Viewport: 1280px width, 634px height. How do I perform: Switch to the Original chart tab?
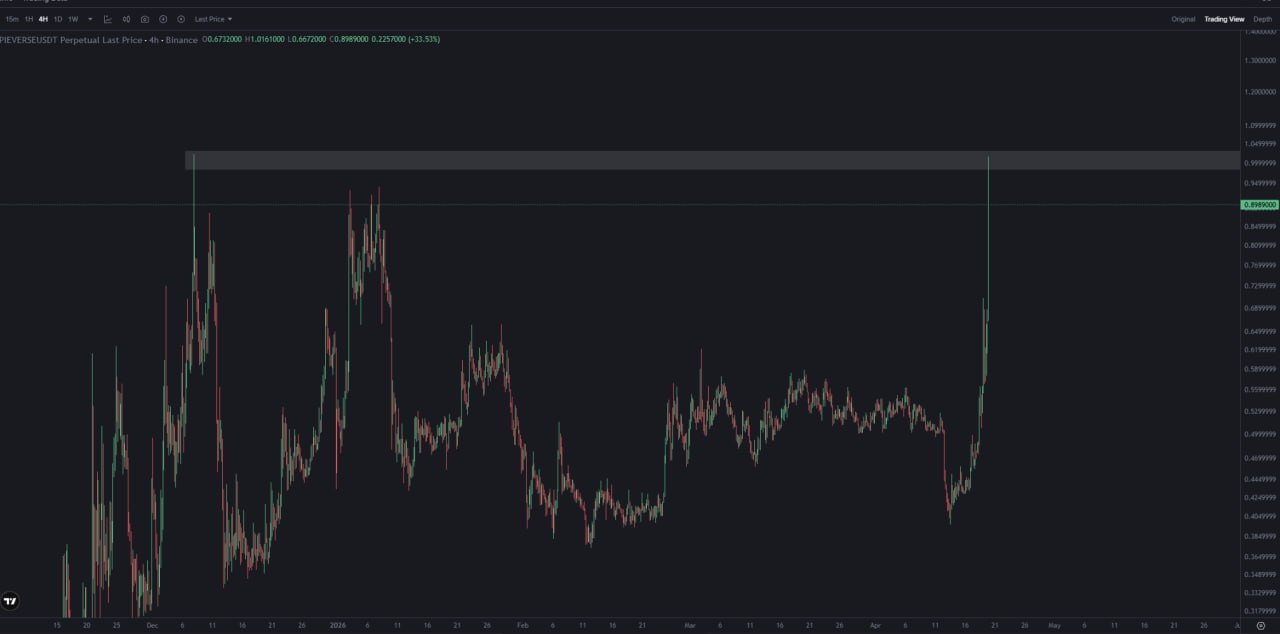(x=1183, y=19)
